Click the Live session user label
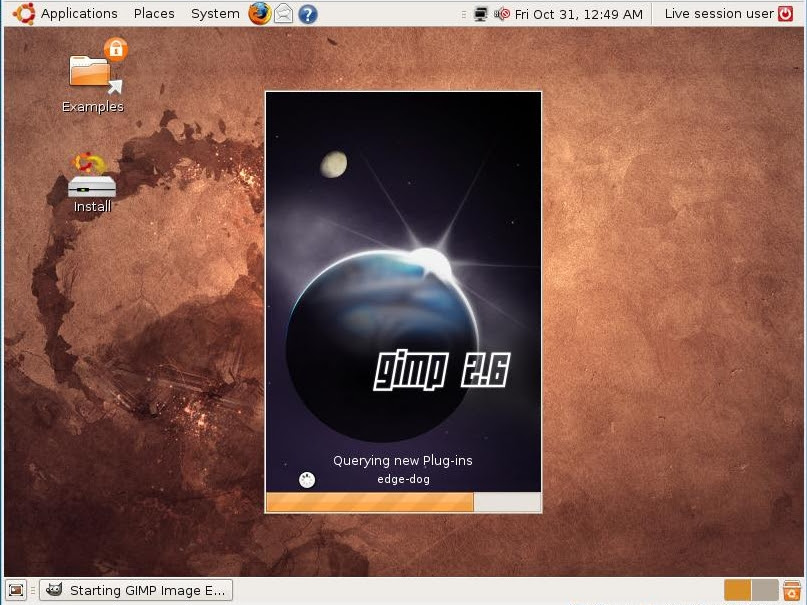807x605 pixels. click(x=719, y=14)
